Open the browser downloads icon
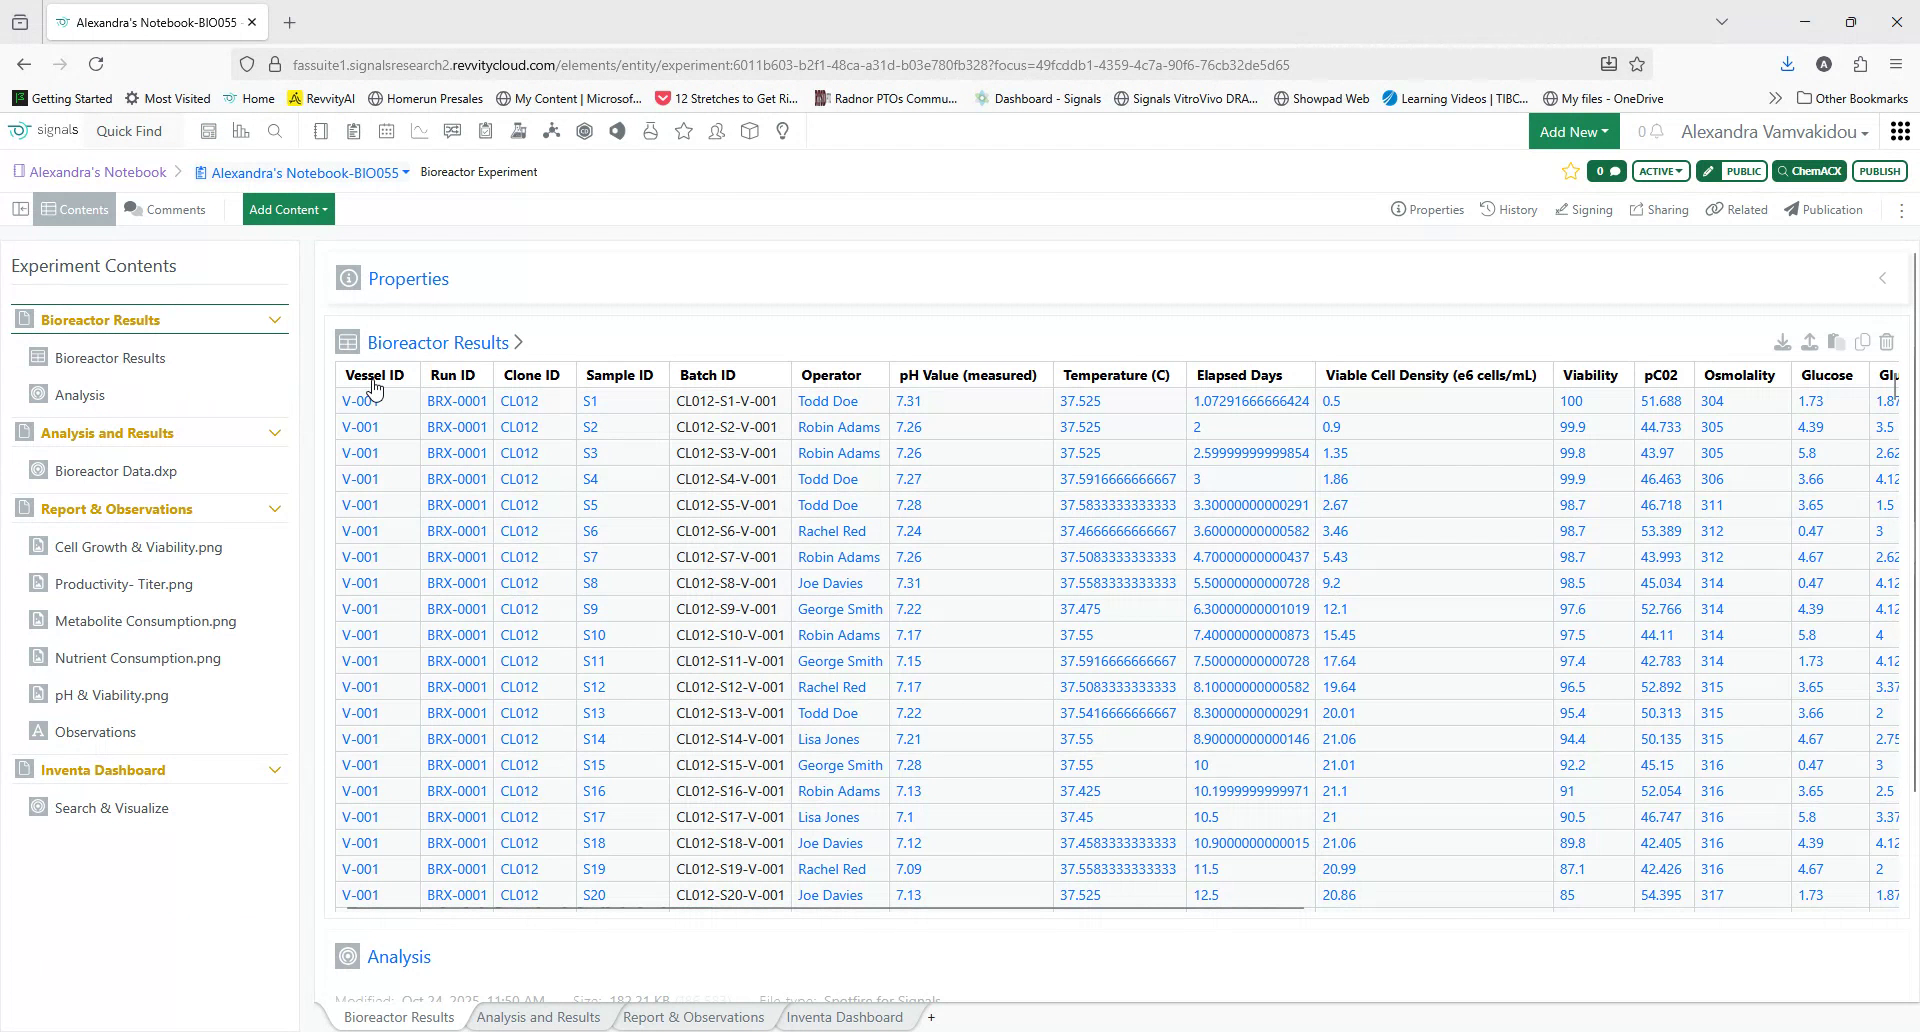Screen dimensions: 1920x1032 [1787, 64]
